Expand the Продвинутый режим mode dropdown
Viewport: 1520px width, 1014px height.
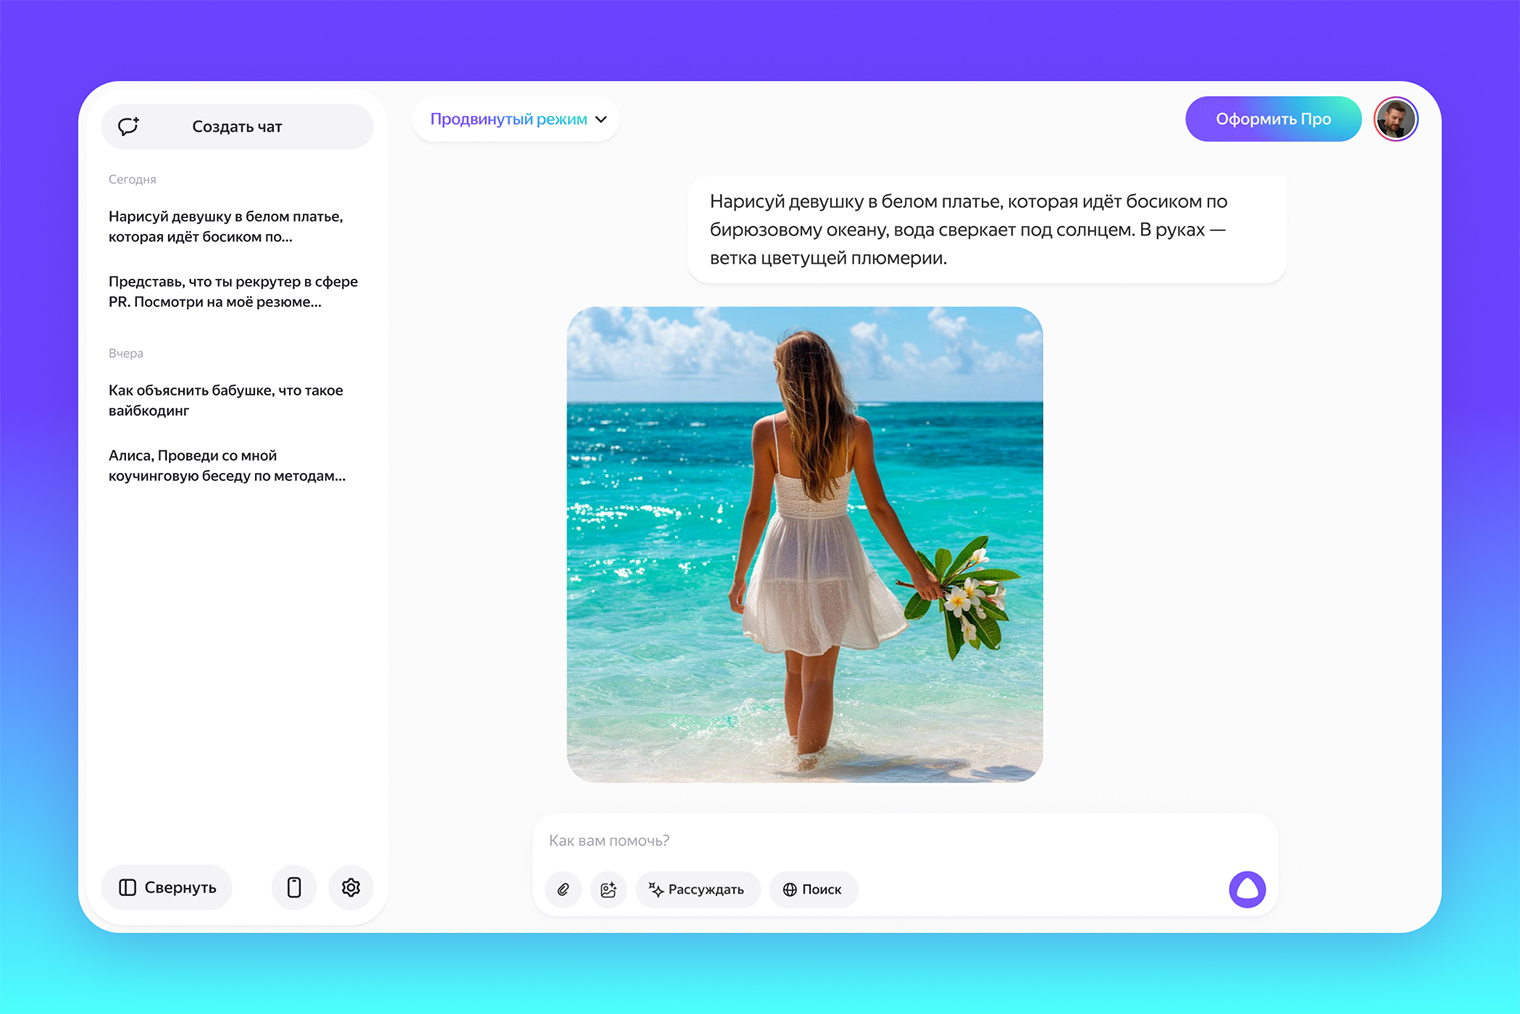(516, 119)
